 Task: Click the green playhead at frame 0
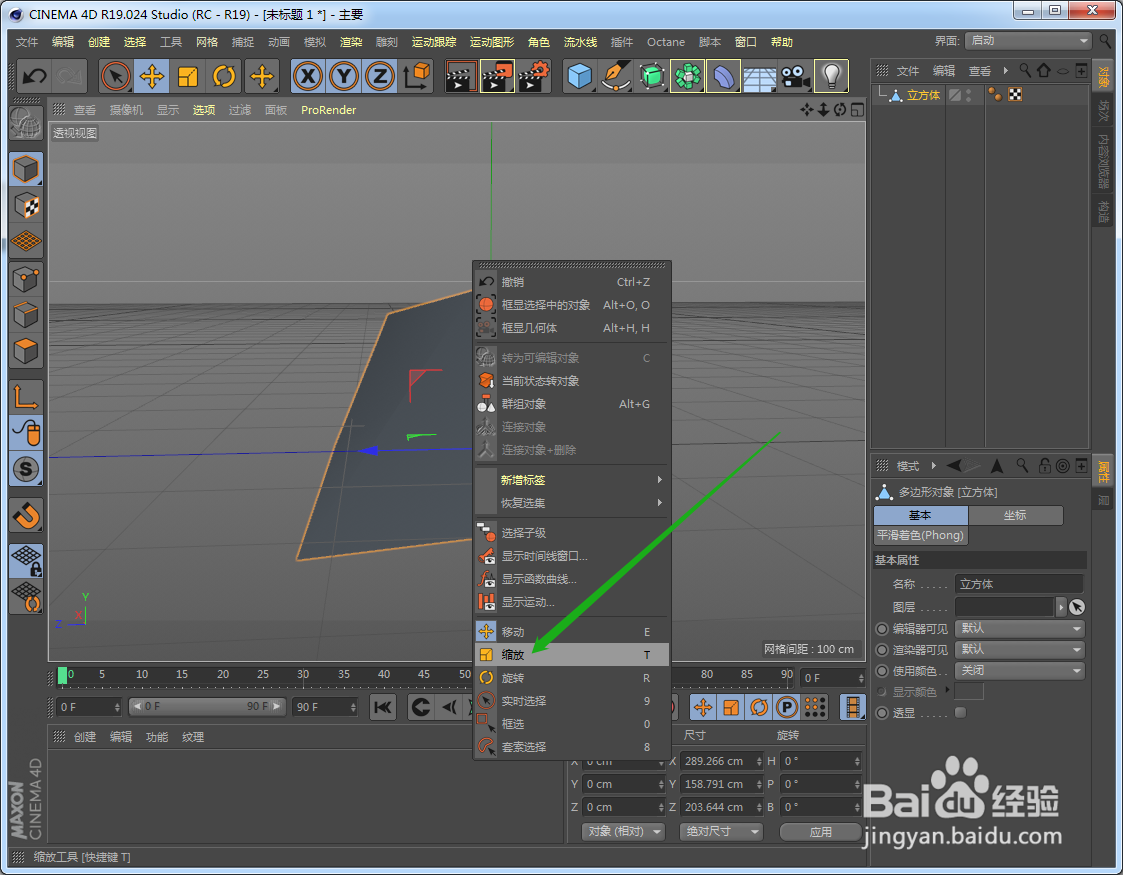(x=62, y=675)
